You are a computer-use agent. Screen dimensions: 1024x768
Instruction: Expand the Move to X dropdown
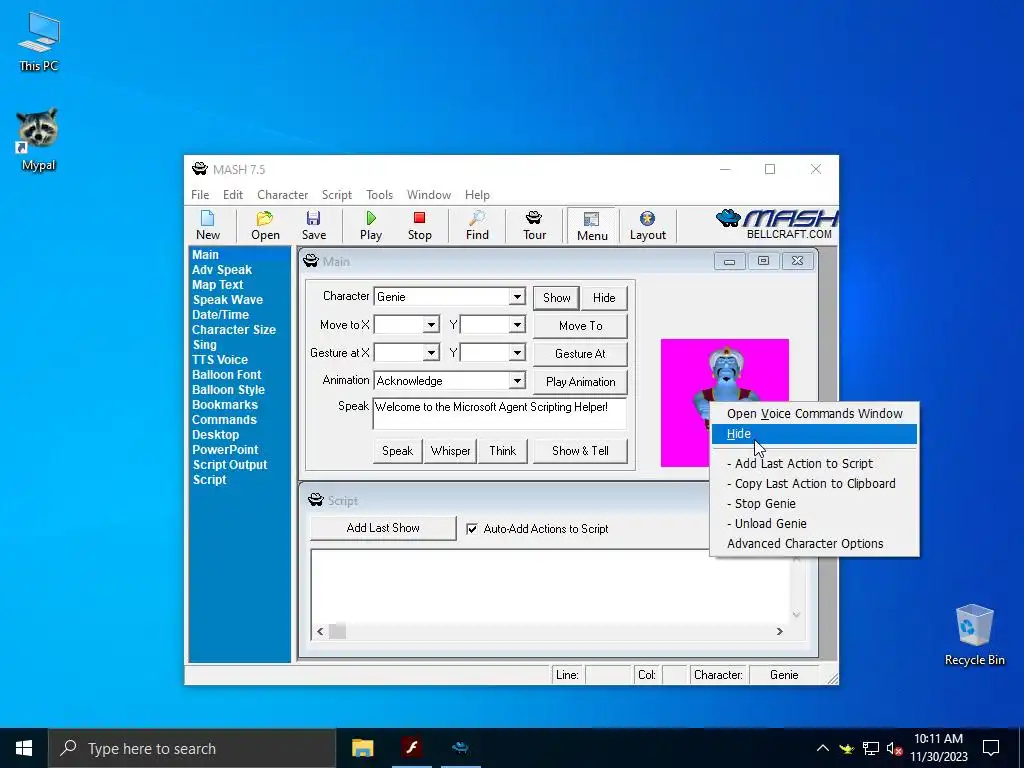point(431,325)
